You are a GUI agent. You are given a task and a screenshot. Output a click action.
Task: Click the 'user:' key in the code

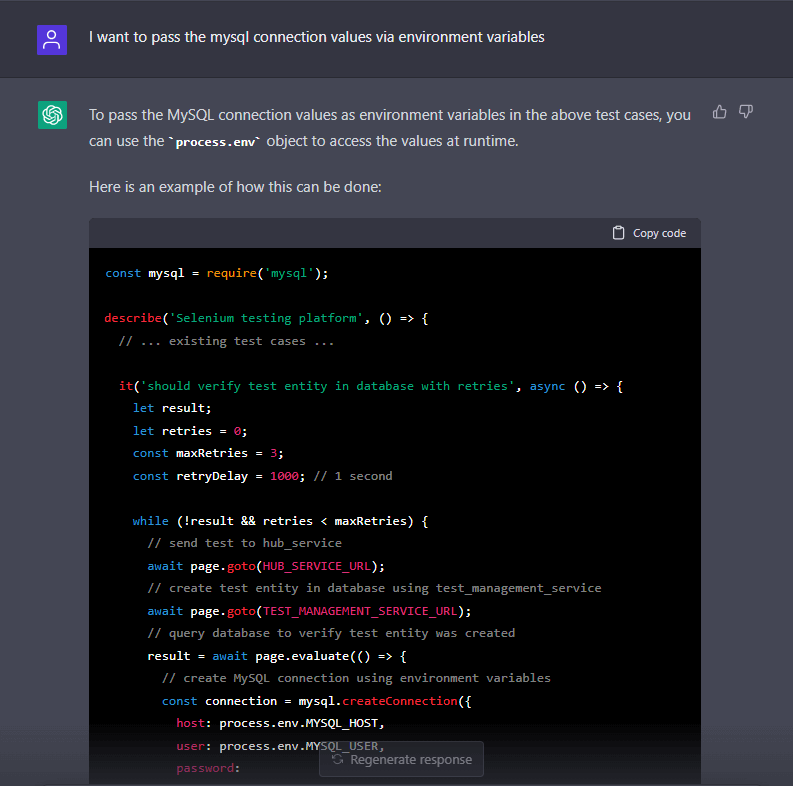(x=193, y=747)
